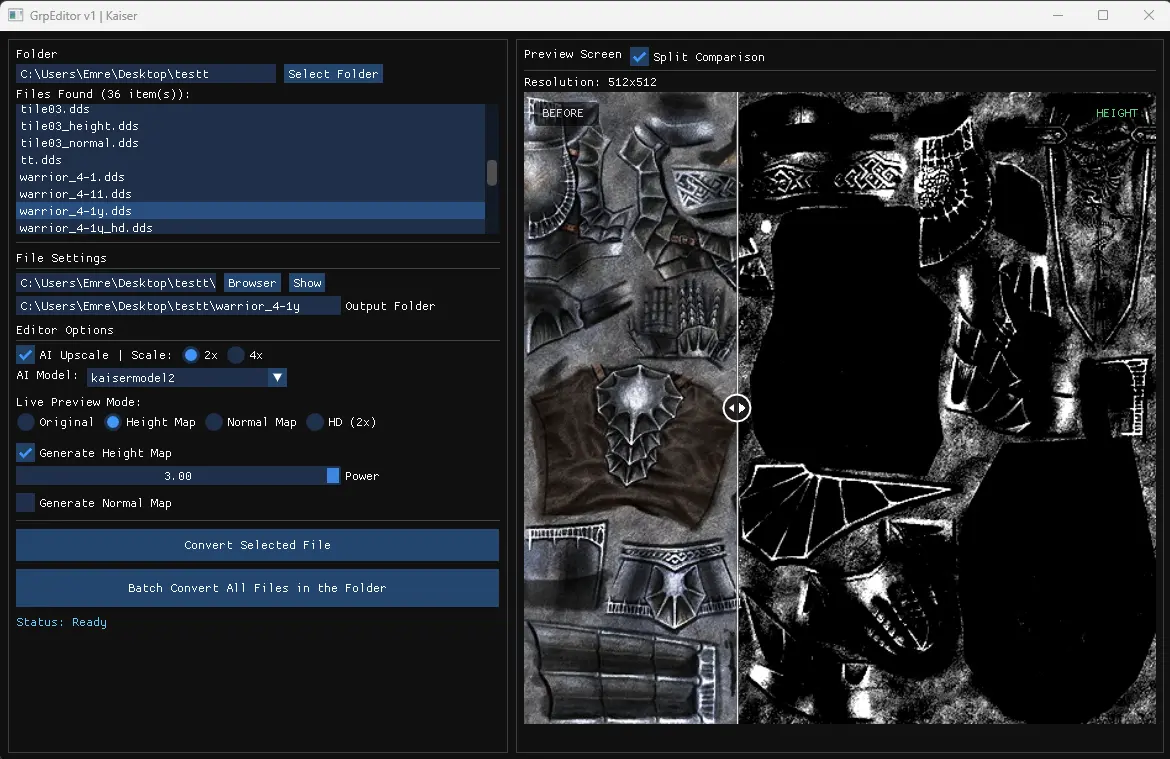Select Height Map live preview mode
The image size is (1170, 759).
[113, 422]
